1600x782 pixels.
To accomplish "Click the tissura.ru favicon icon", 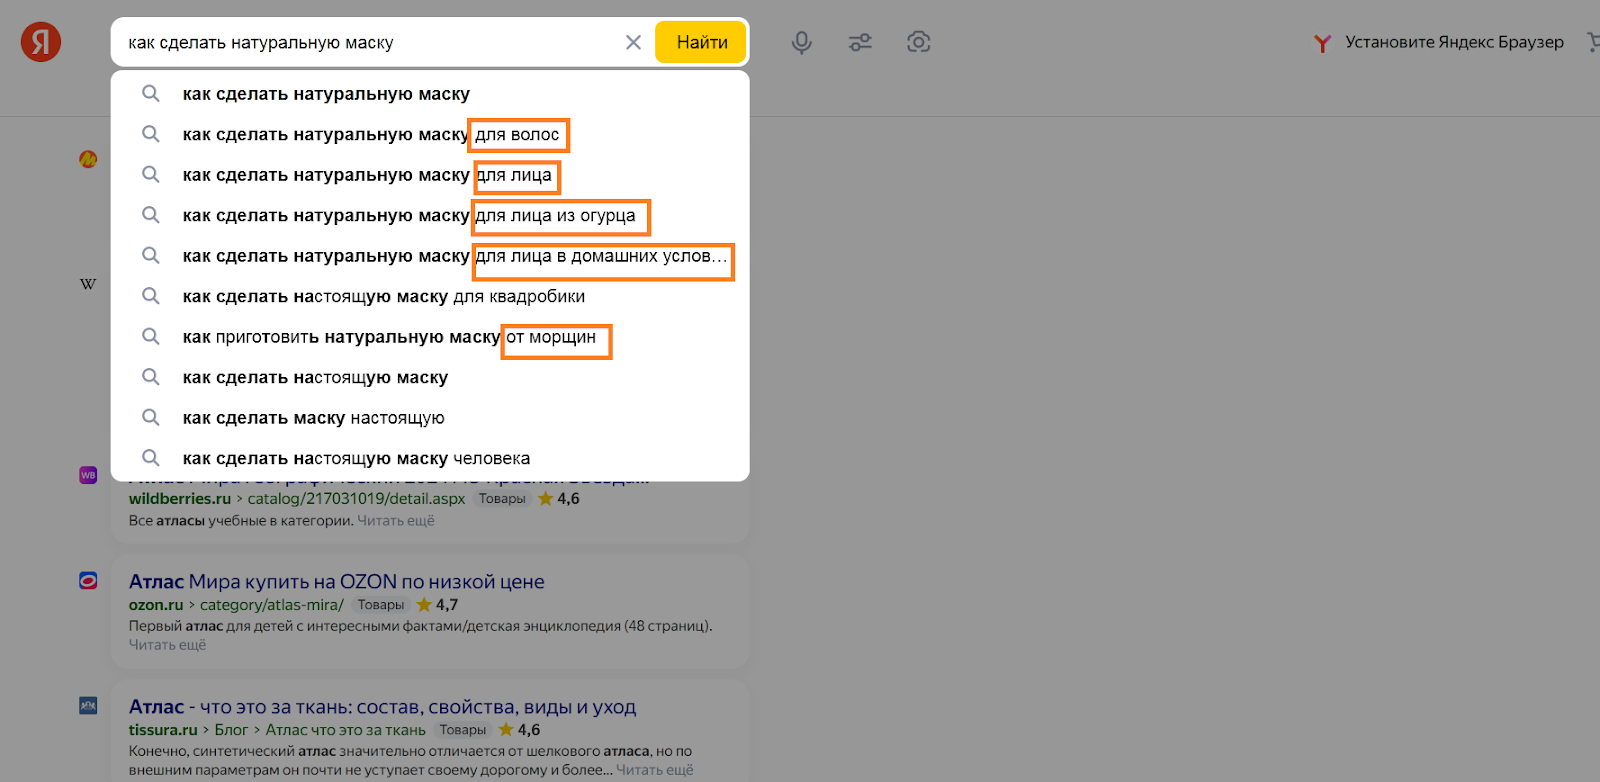I will tap(88, 706).
